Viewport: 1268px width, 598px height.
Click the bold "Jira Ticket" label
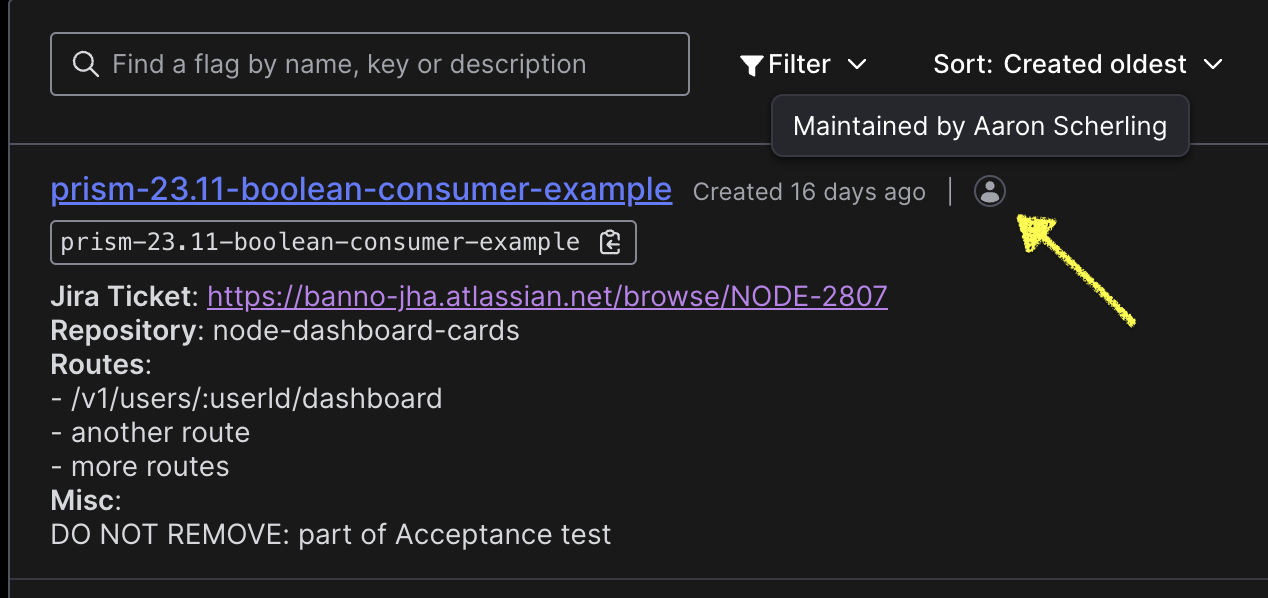[123, 297]
